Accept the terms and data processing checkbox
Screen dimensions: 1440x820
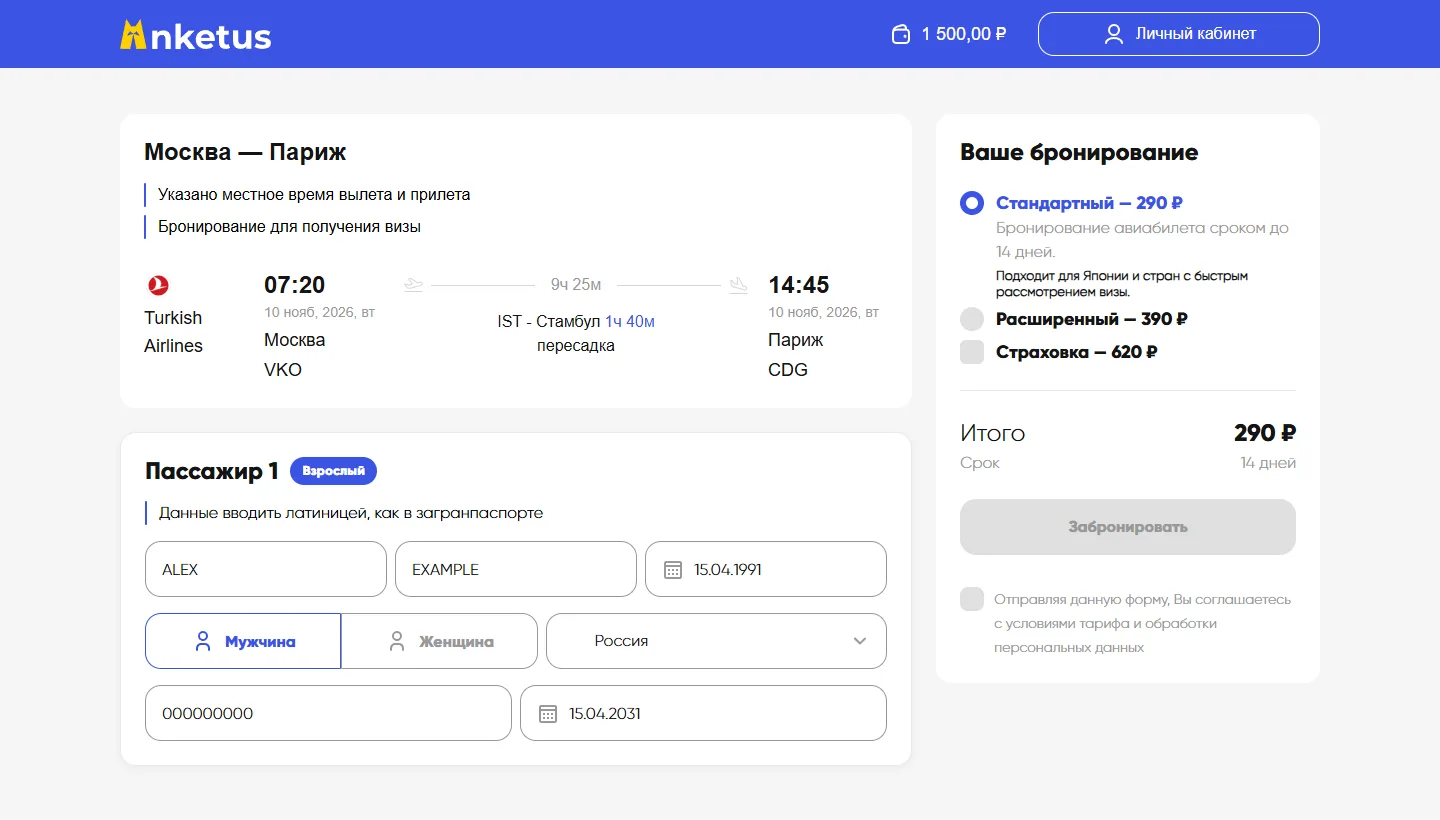point(972,599)
